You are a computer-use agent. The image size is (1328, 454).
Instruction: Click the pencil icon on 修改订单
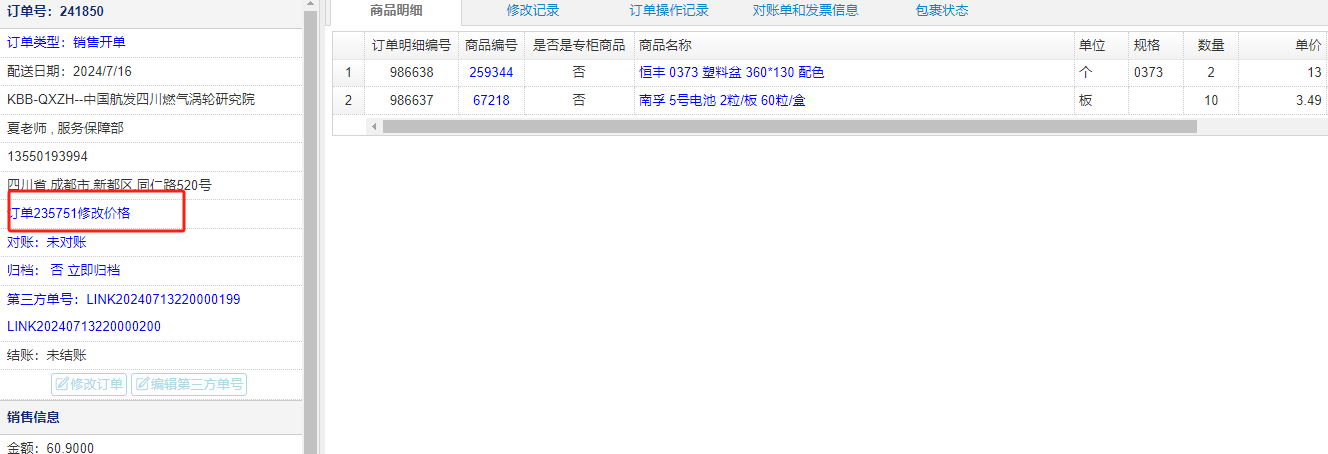tap(62, 384)
